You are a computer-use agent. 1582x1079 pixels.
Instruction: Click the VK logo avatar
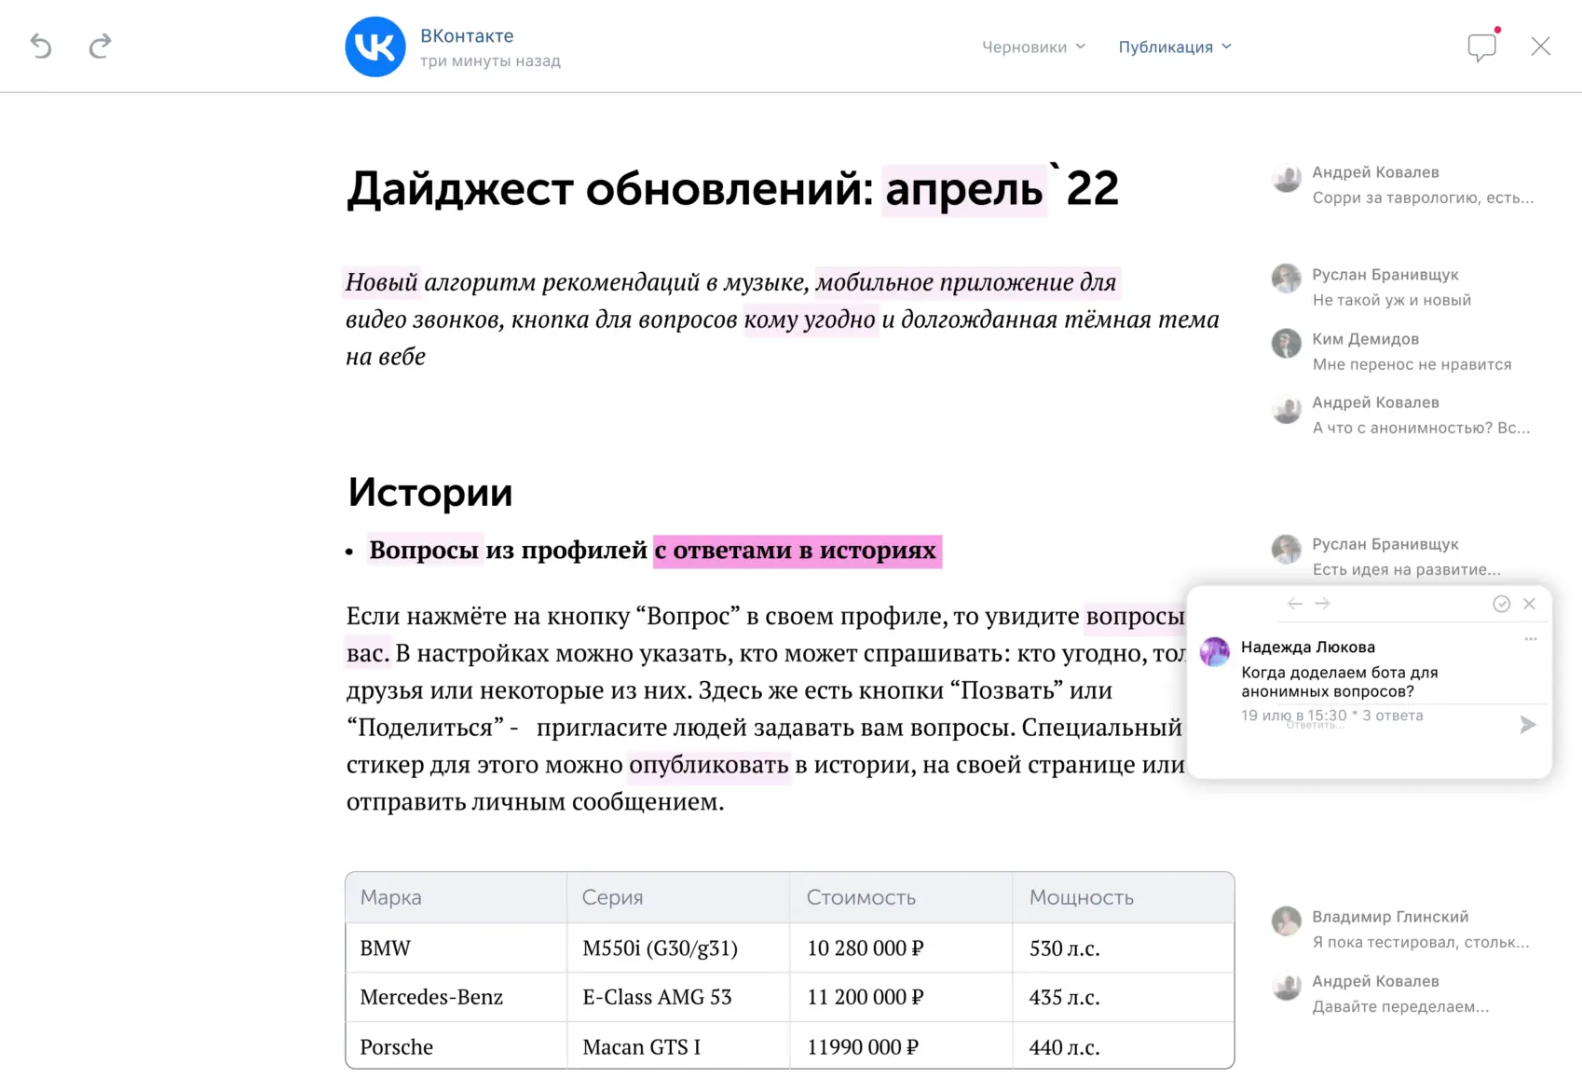pyautogui.click(x=375, y=46)
